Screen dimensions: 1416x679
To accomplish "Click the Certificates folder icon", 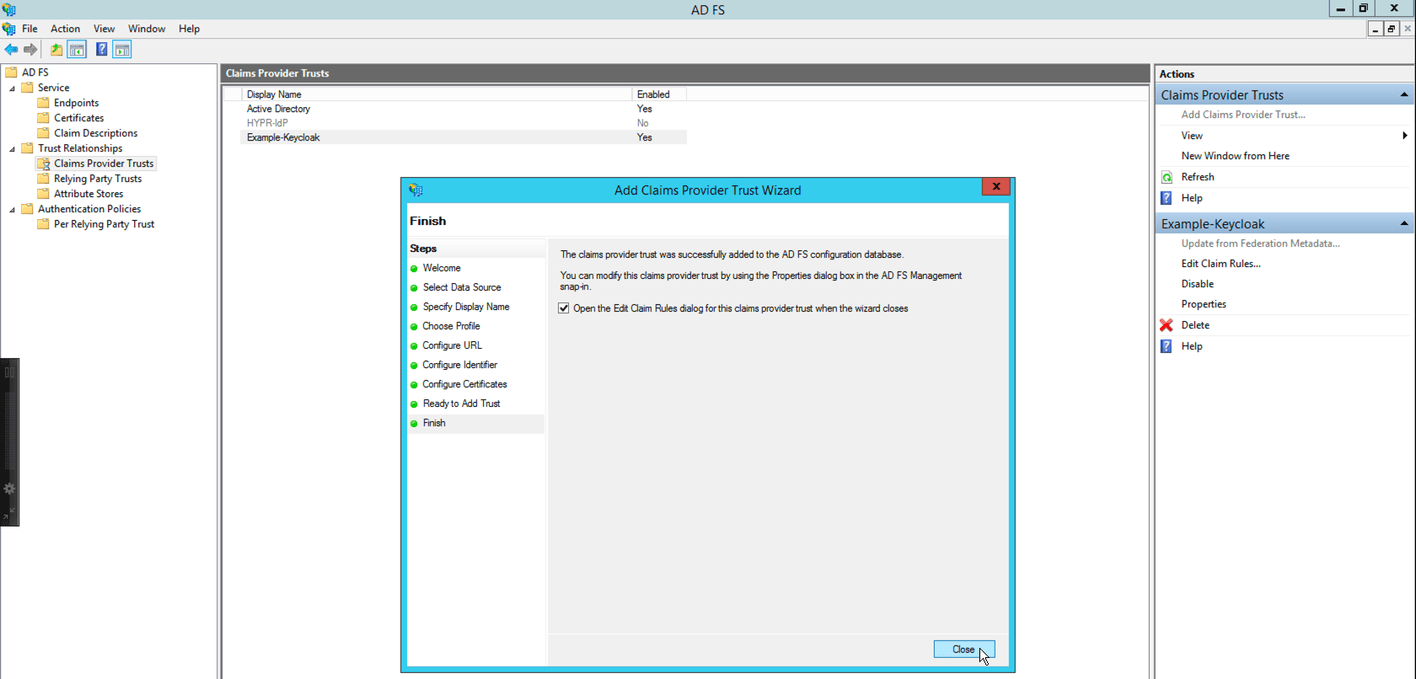I will coord(43,118).
